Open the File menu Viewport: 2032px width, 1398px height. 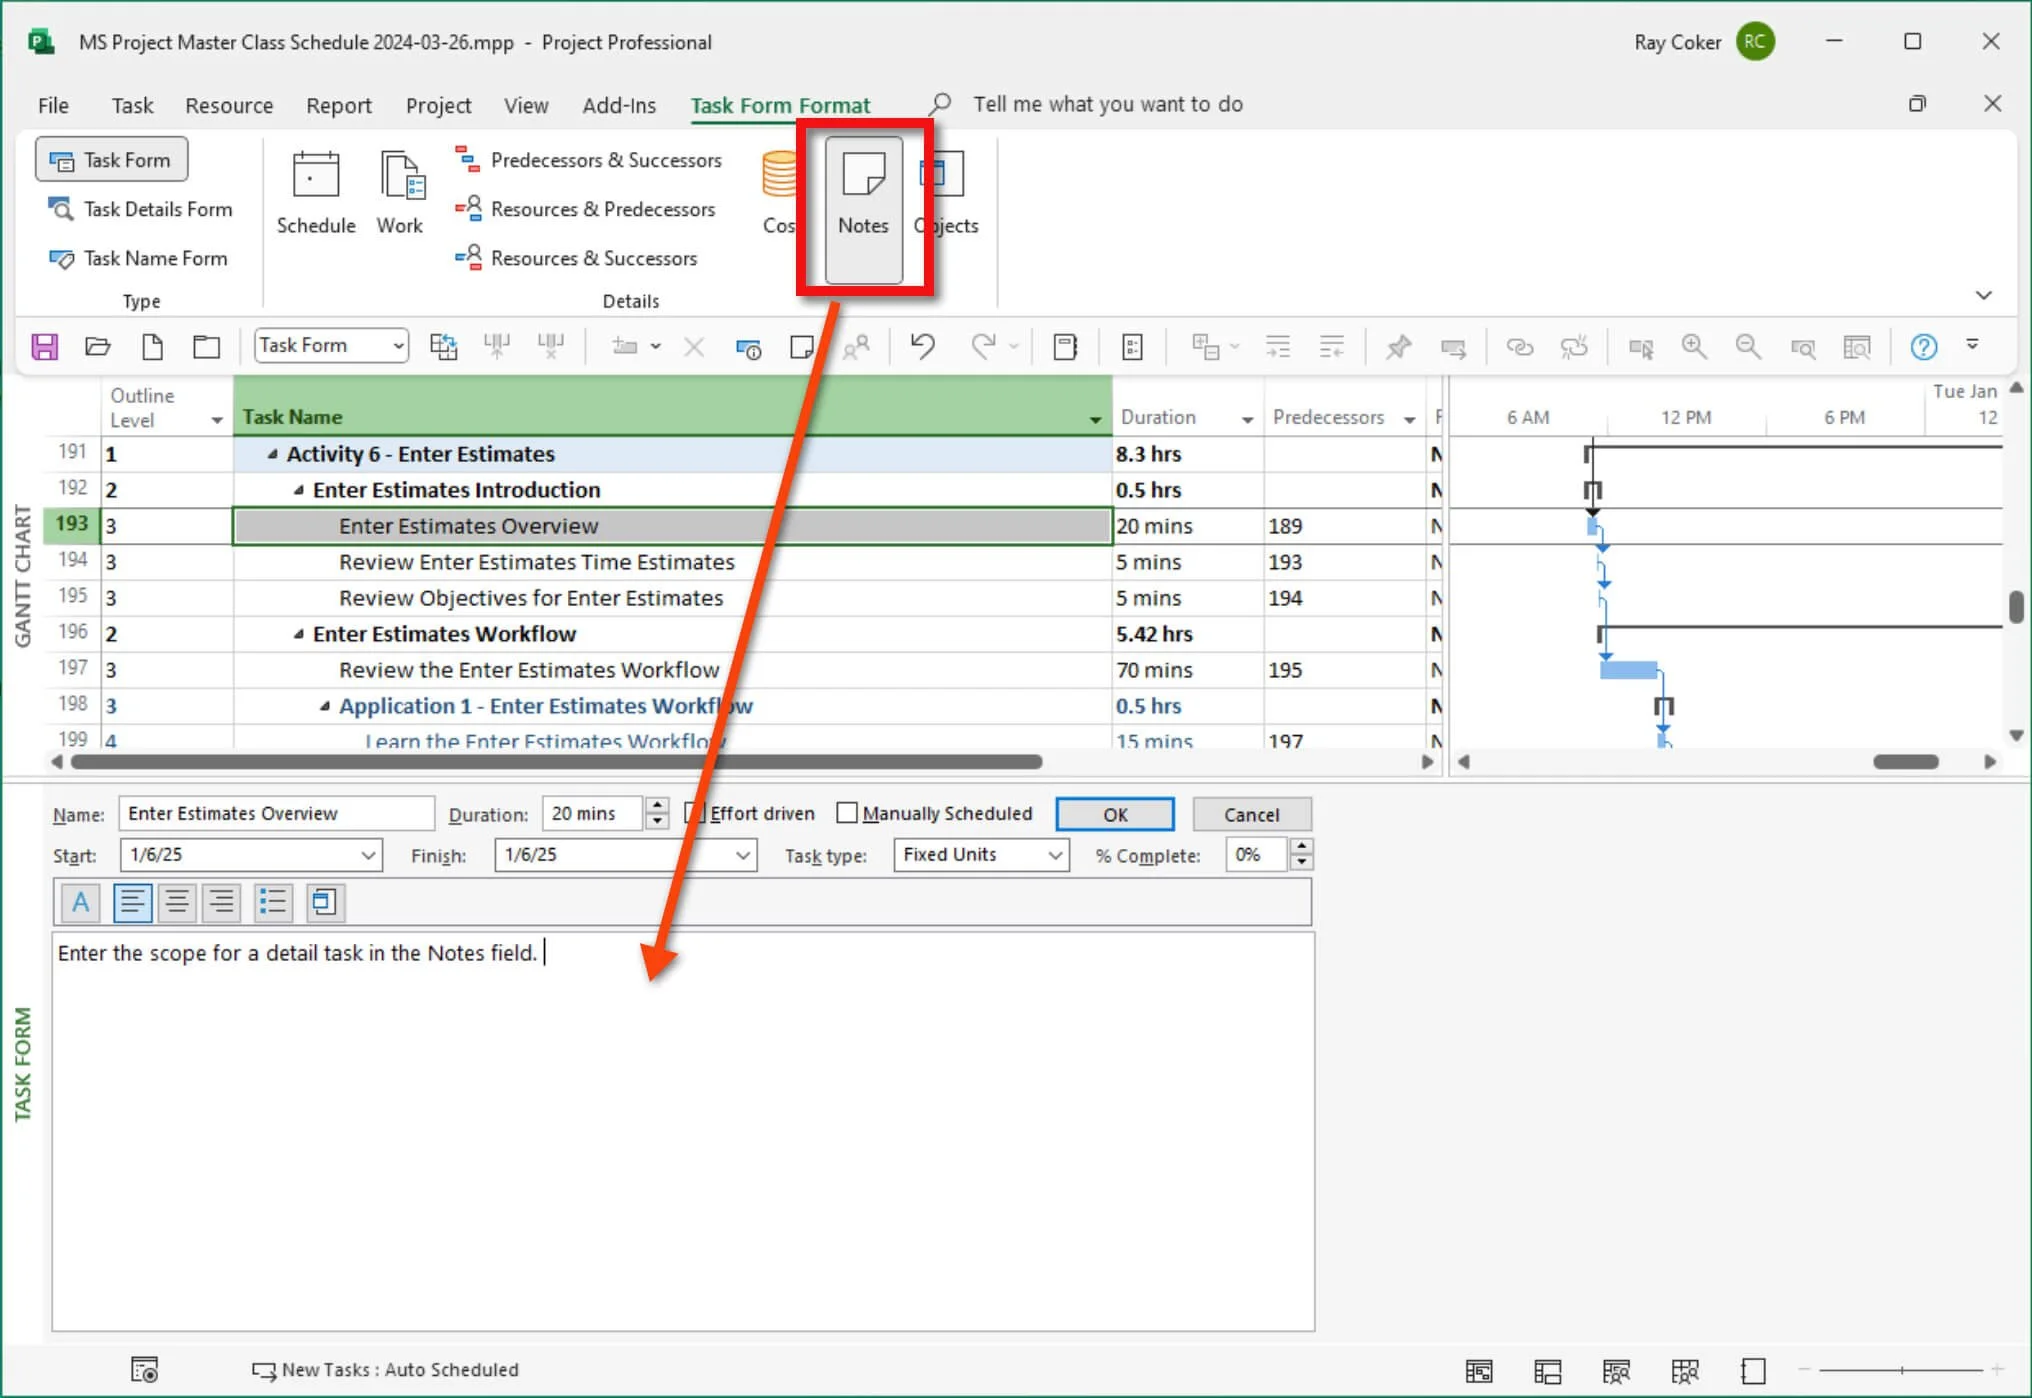[x=53, y=105]
